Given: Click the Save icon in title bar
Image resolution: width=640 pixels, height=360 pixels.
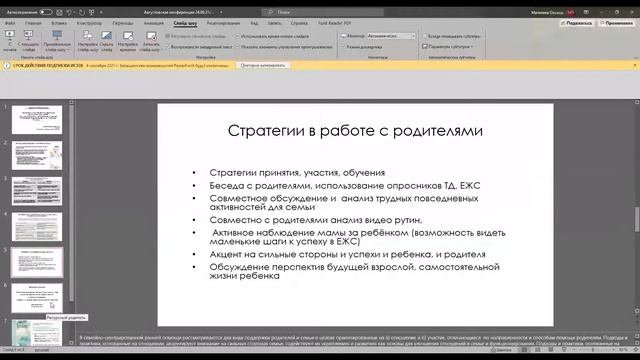Looking at the screenshot, I should (59, 12).
